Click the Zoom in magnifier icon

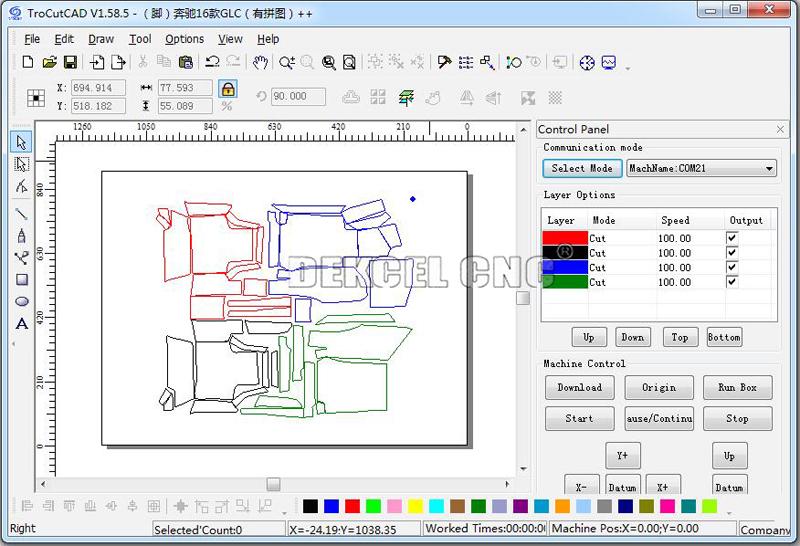(287, 62)
